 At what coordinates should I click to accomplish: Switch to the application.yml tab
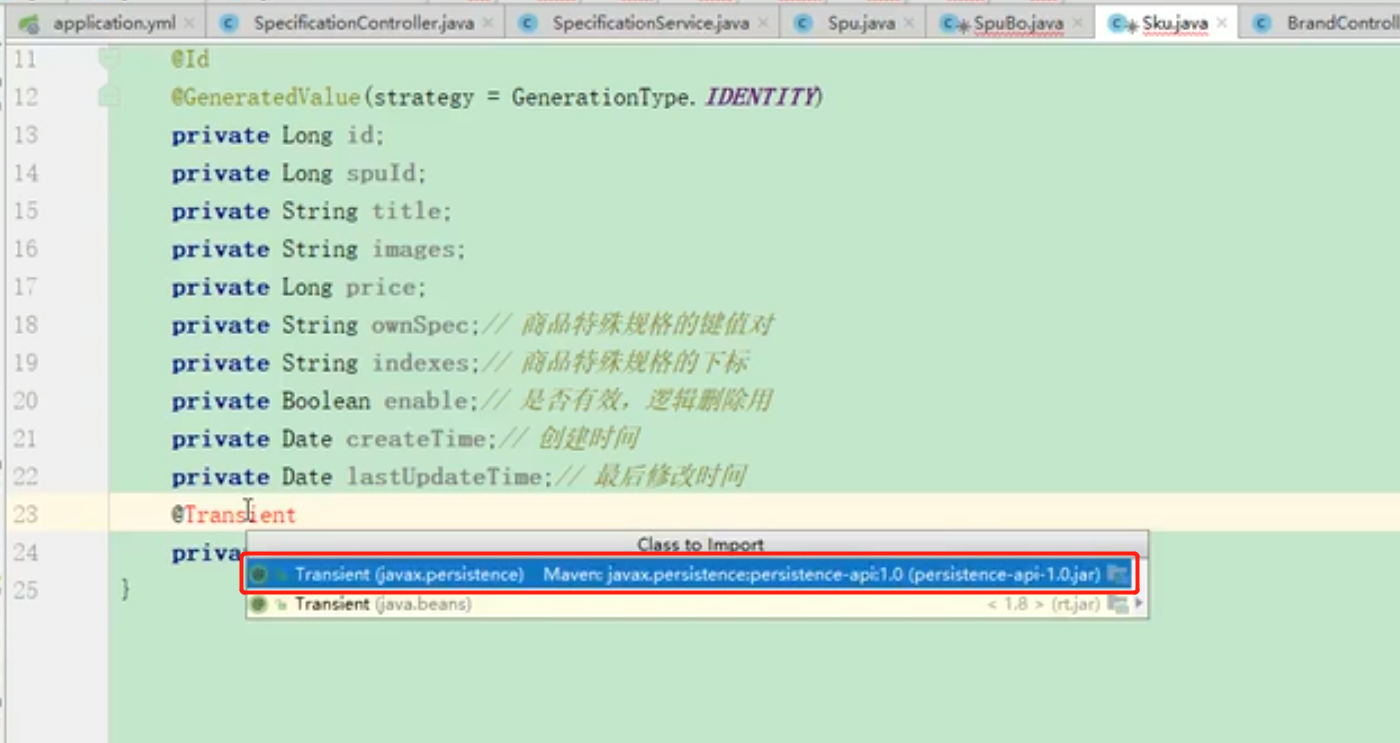(113, 23)
